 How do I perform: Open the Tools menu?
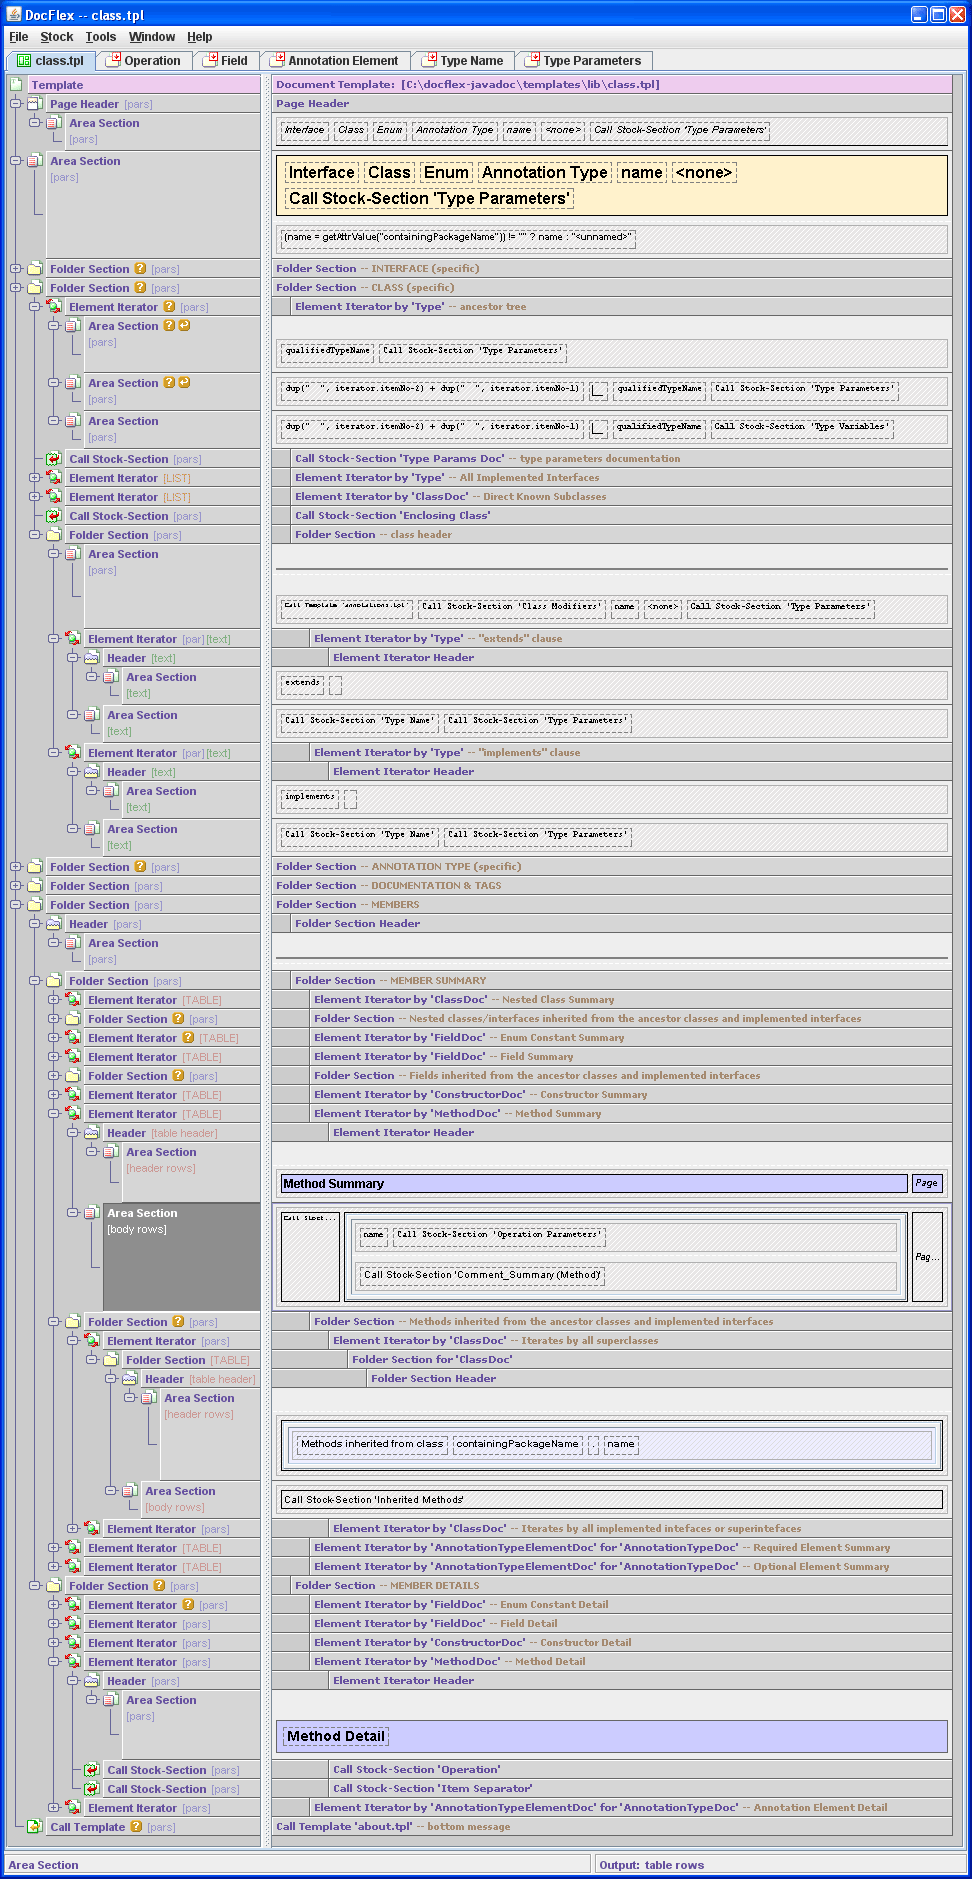[x=100, y=37]
